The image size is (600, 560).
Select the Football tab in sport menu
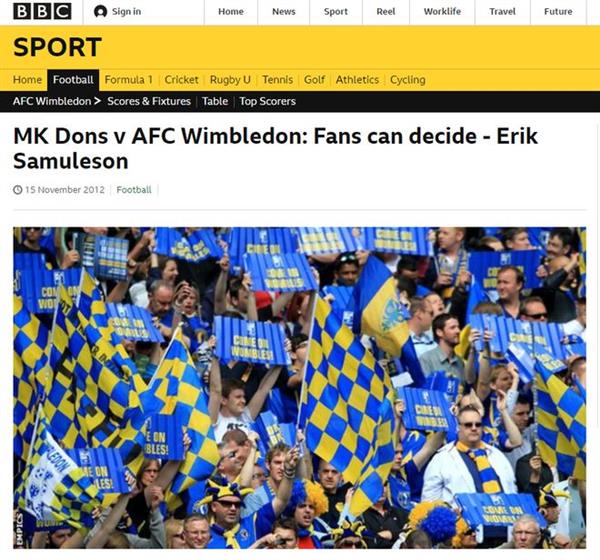[x=73, y=80]
